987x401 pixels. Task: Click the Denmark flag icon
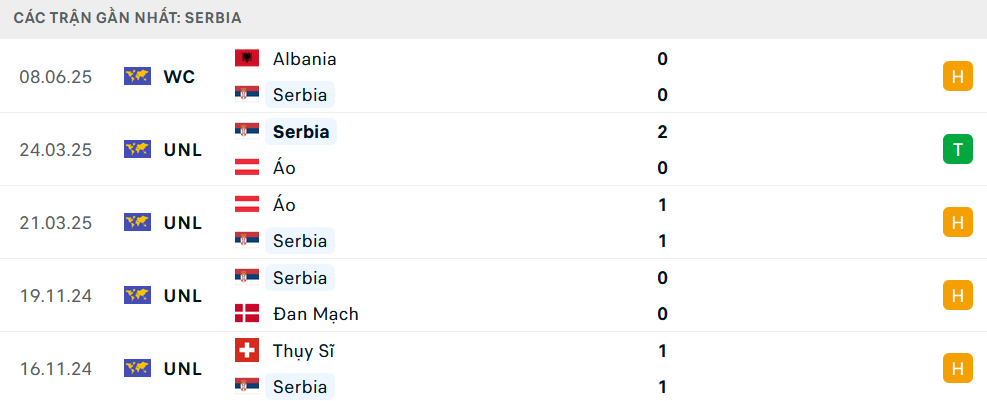click(247, 313)
